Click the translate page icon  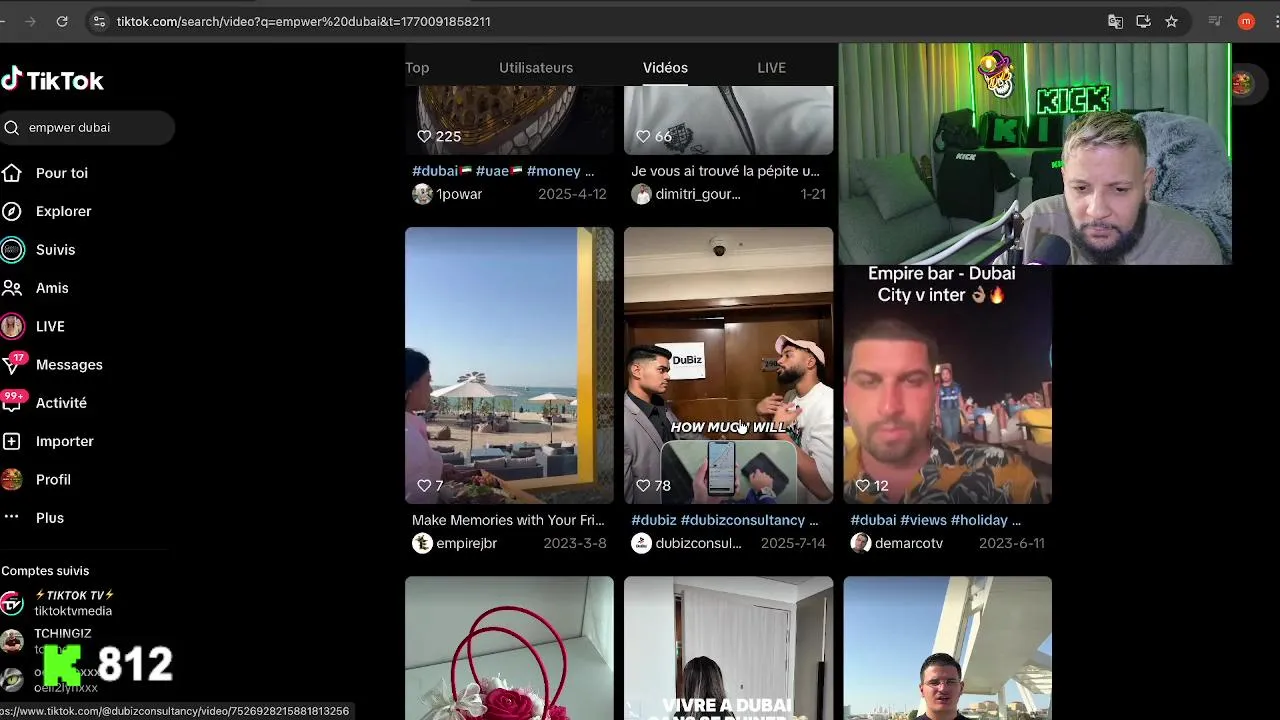coord(1115,21)
